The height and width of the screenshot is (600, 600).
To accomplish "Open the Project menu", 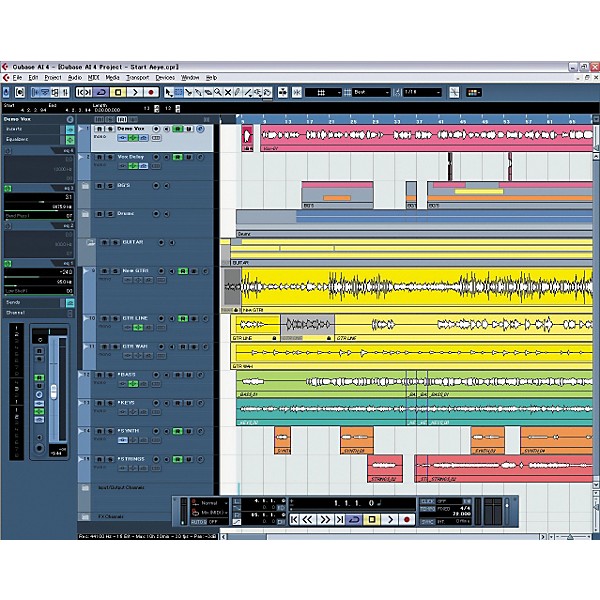I will click(53, 78).
